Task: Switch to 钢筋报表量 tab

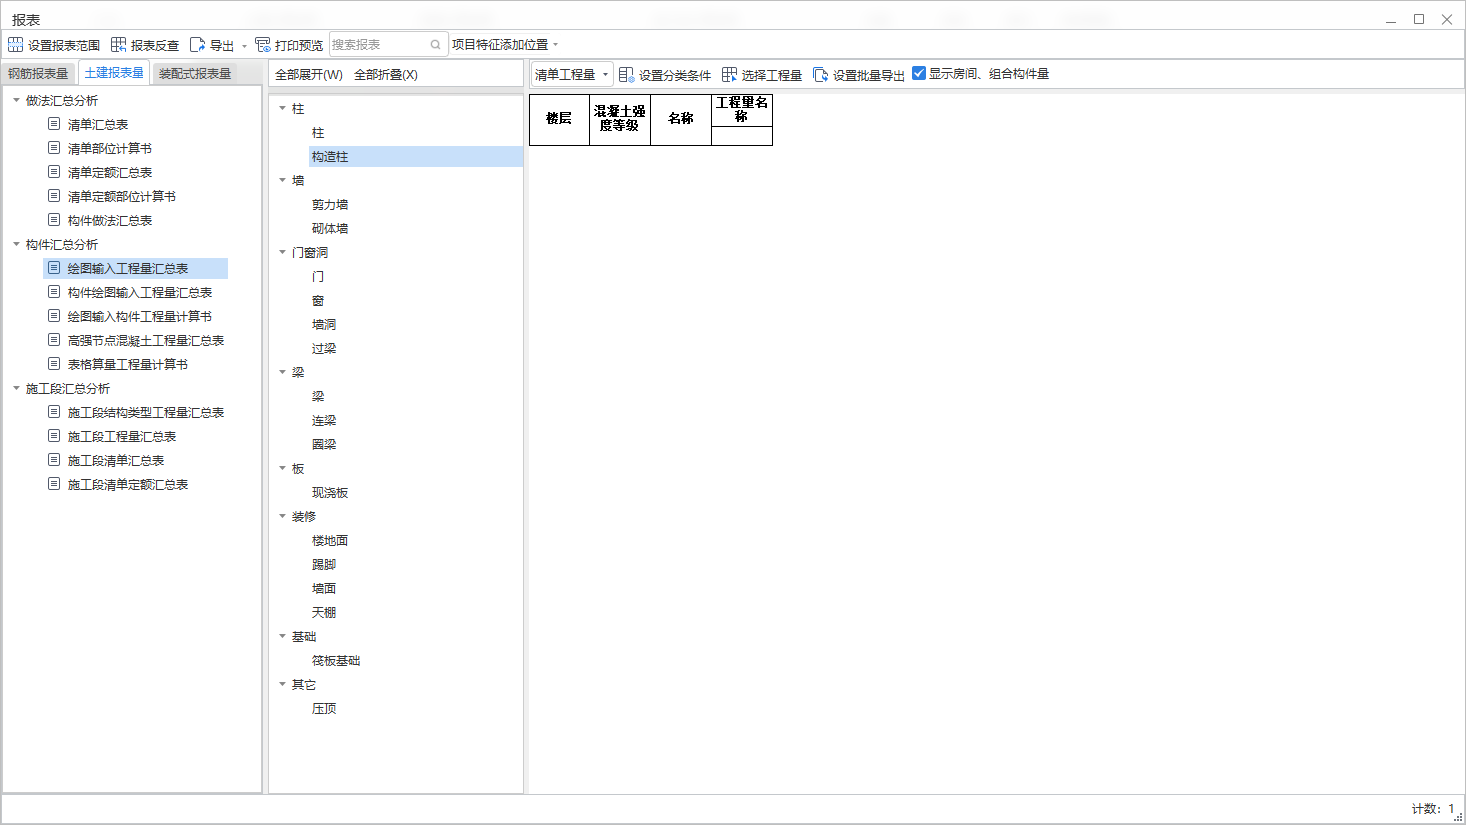Action: coord(38,74)
